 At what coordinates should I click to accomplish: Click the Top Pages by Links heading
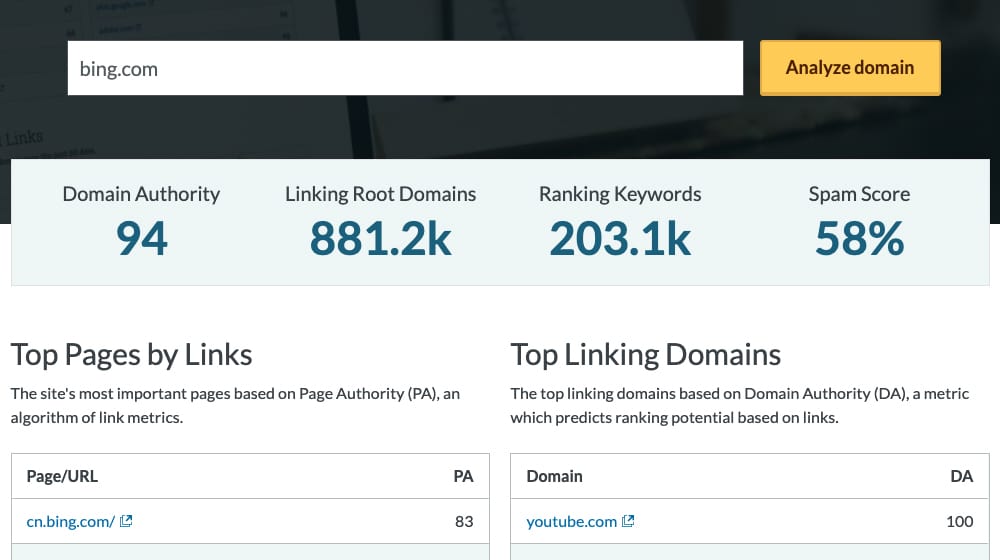tap(131, 355)
